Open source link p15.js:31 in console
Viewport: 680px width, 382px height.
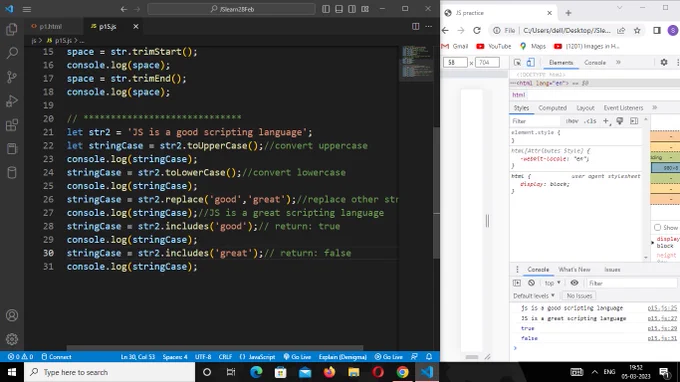click(662, 338)
